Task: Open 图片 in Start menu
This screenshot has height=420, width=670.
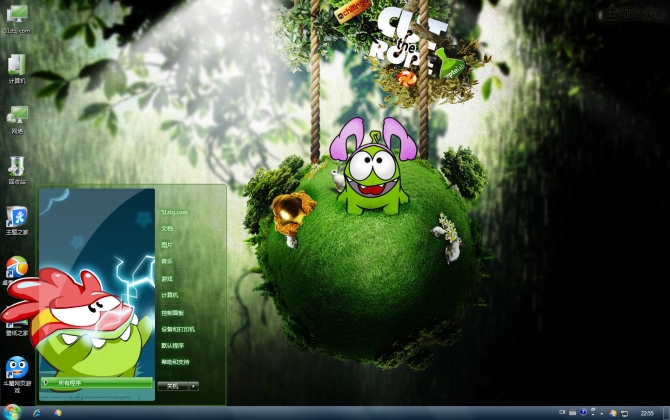Action: point(167,245)
